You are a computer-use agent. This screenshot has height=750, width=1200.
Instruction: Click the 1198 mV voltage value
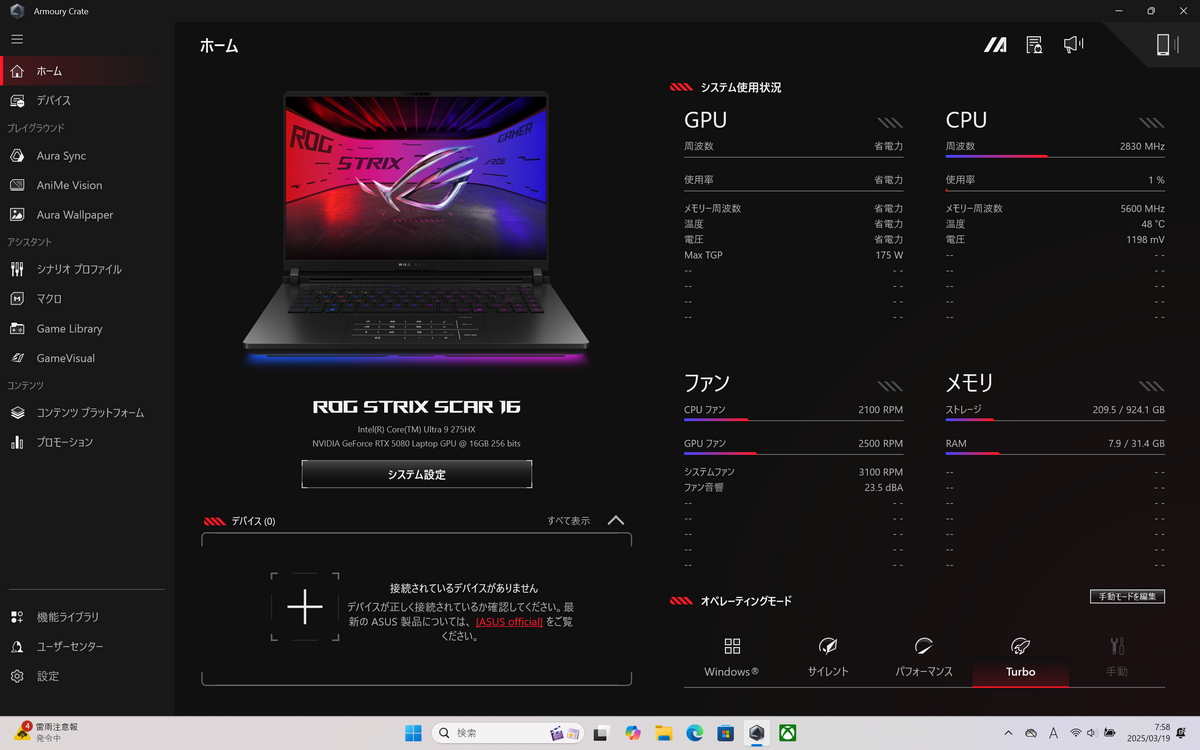[x=1145, y=240]
